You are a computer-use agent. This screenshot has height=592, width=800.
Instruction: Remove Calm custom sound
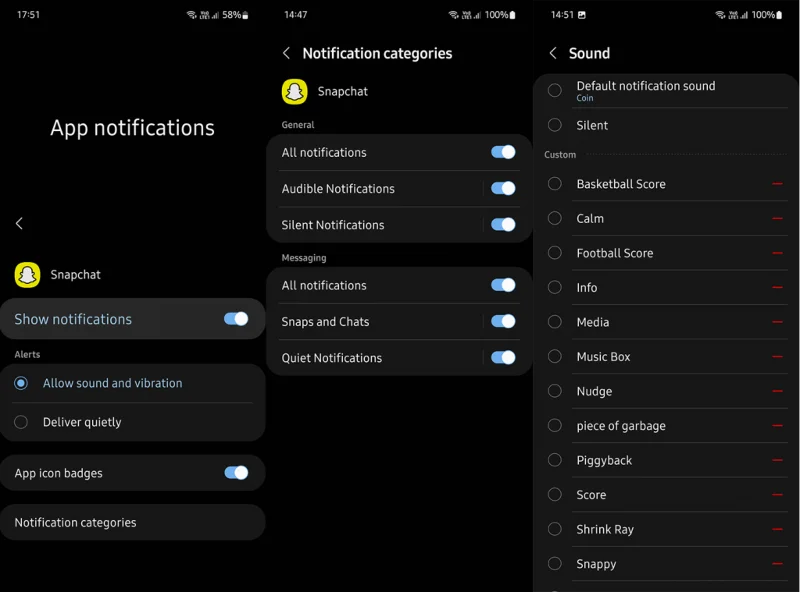[777, 218]
